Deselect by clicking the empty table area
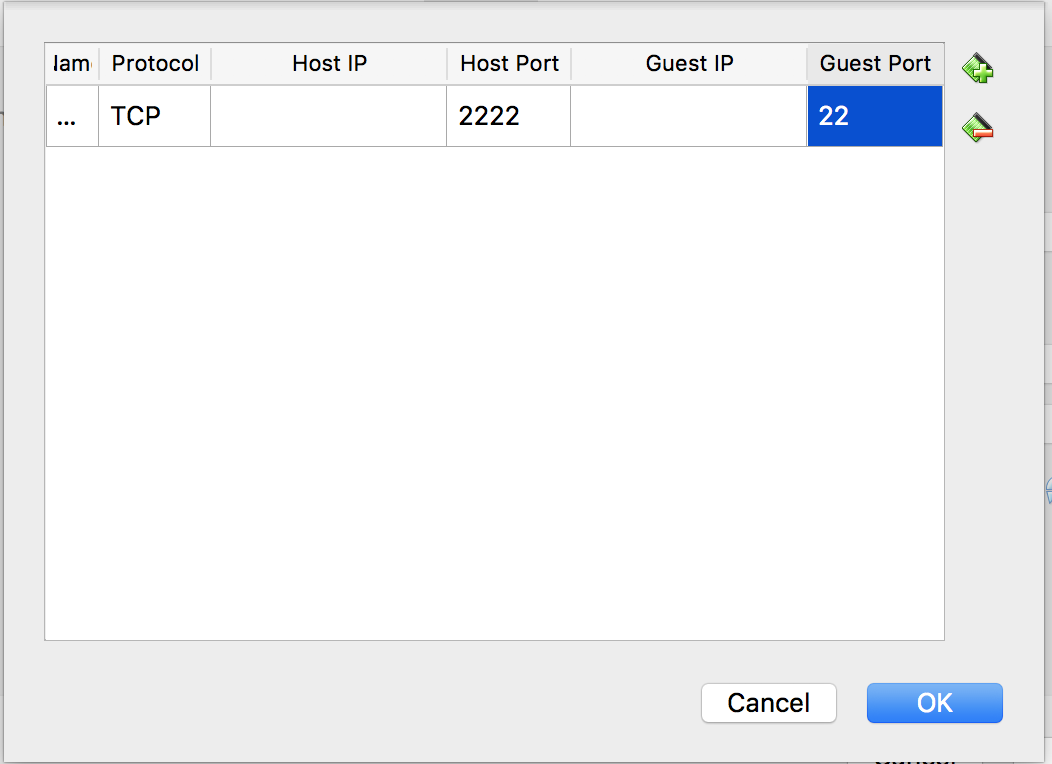This screenshot has height=764, width=1052. pos(494,392)
